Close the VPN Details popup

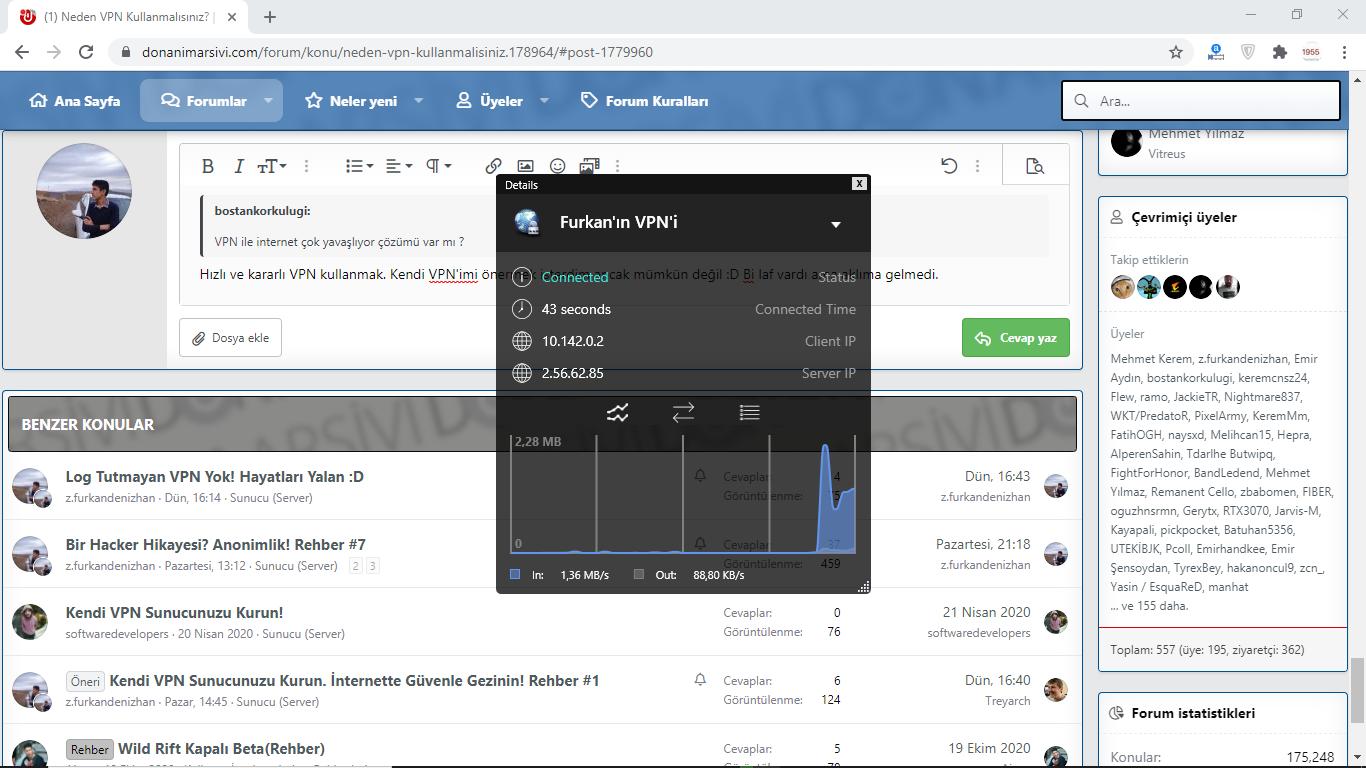tap(859, 184)
